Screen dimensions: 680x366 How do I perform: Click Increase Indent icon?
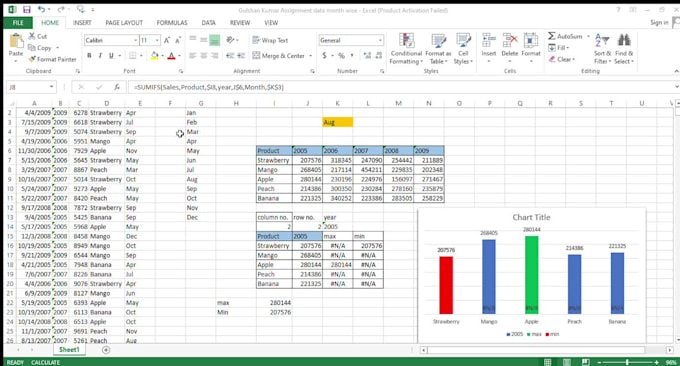[x=241, y=56]
